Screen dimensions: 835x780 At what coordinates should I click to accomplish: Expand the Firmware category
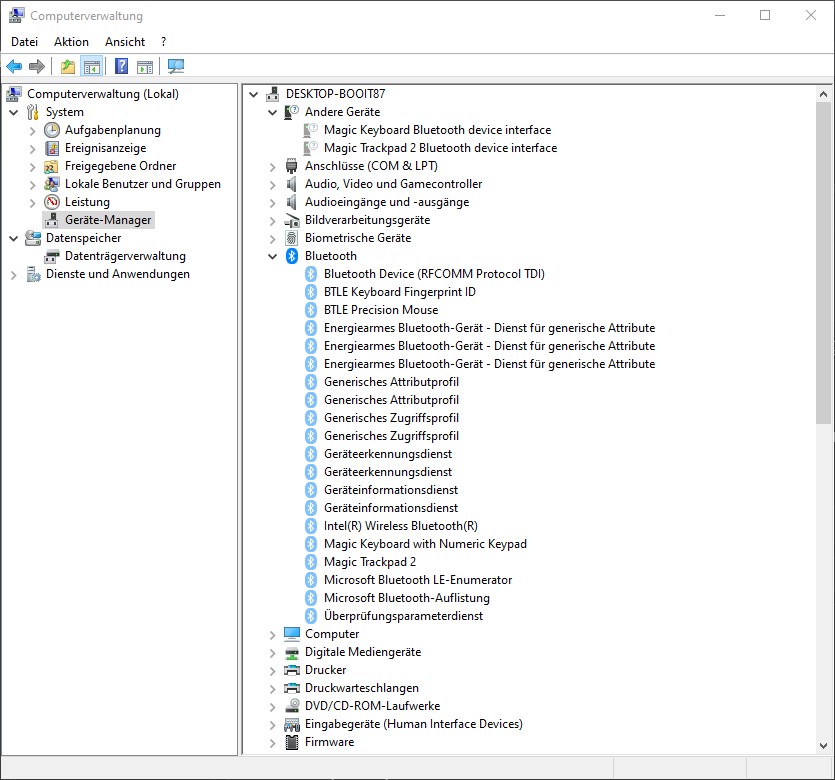click(x=273, y=743)
